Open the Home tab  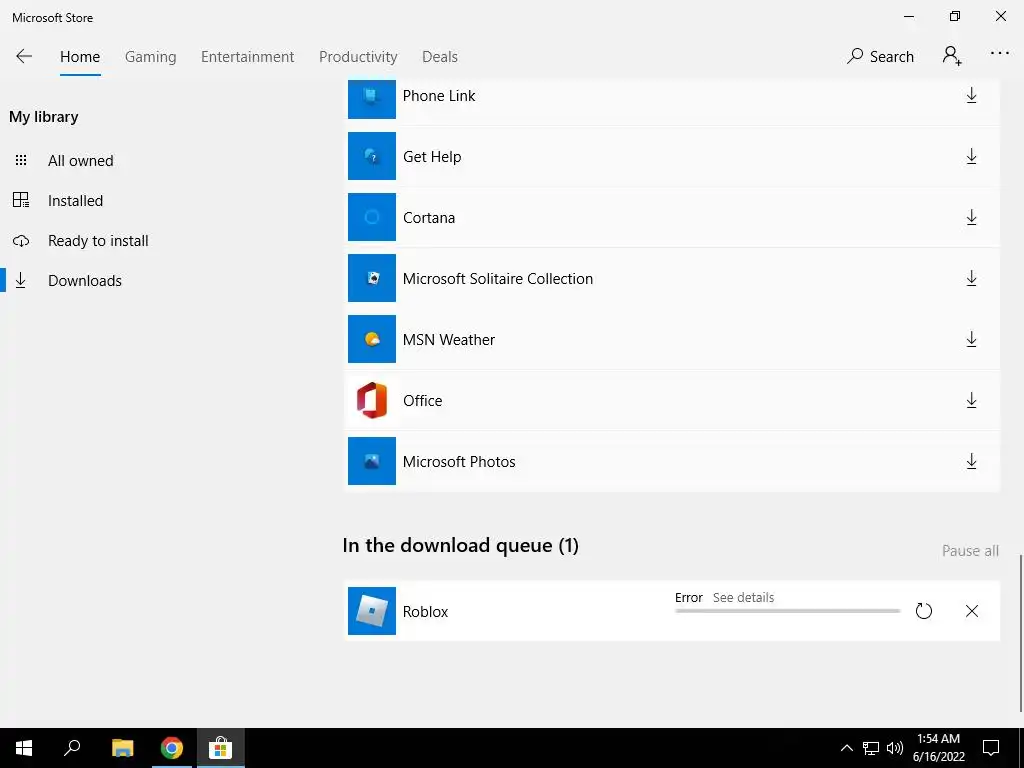click(x=80, y=57)
